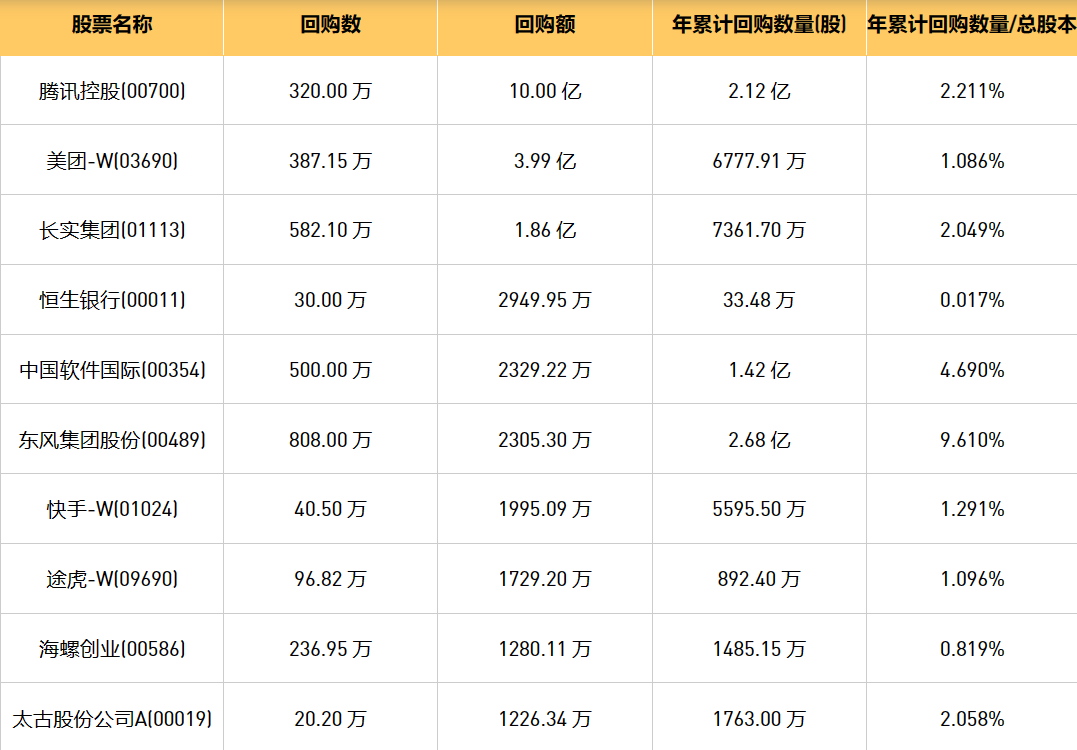Click the 年累计回购数量(股) column header

760,26
